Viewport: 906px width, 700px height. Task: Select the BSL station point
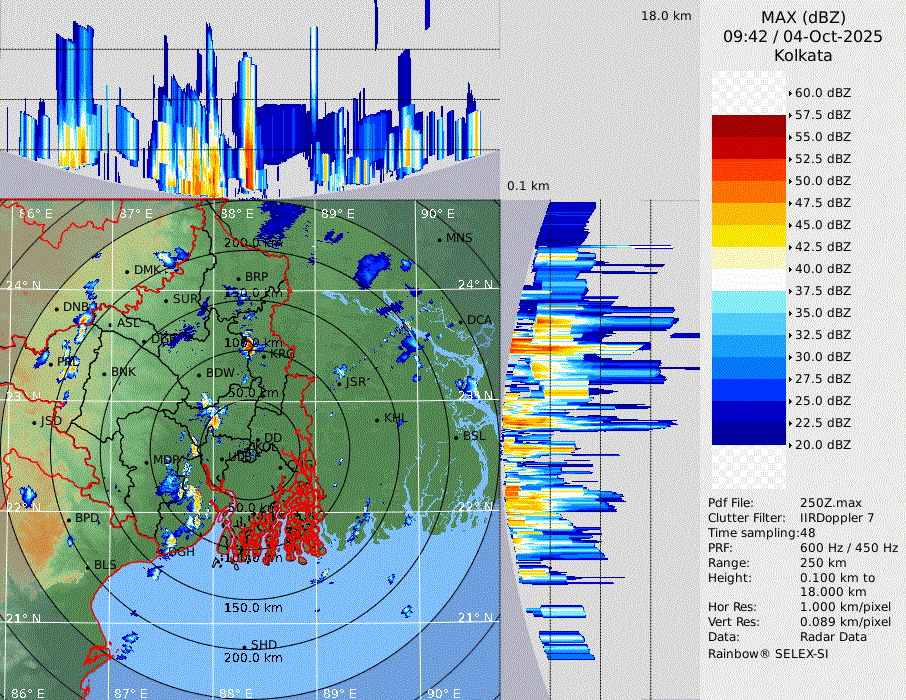coord(456,438)
